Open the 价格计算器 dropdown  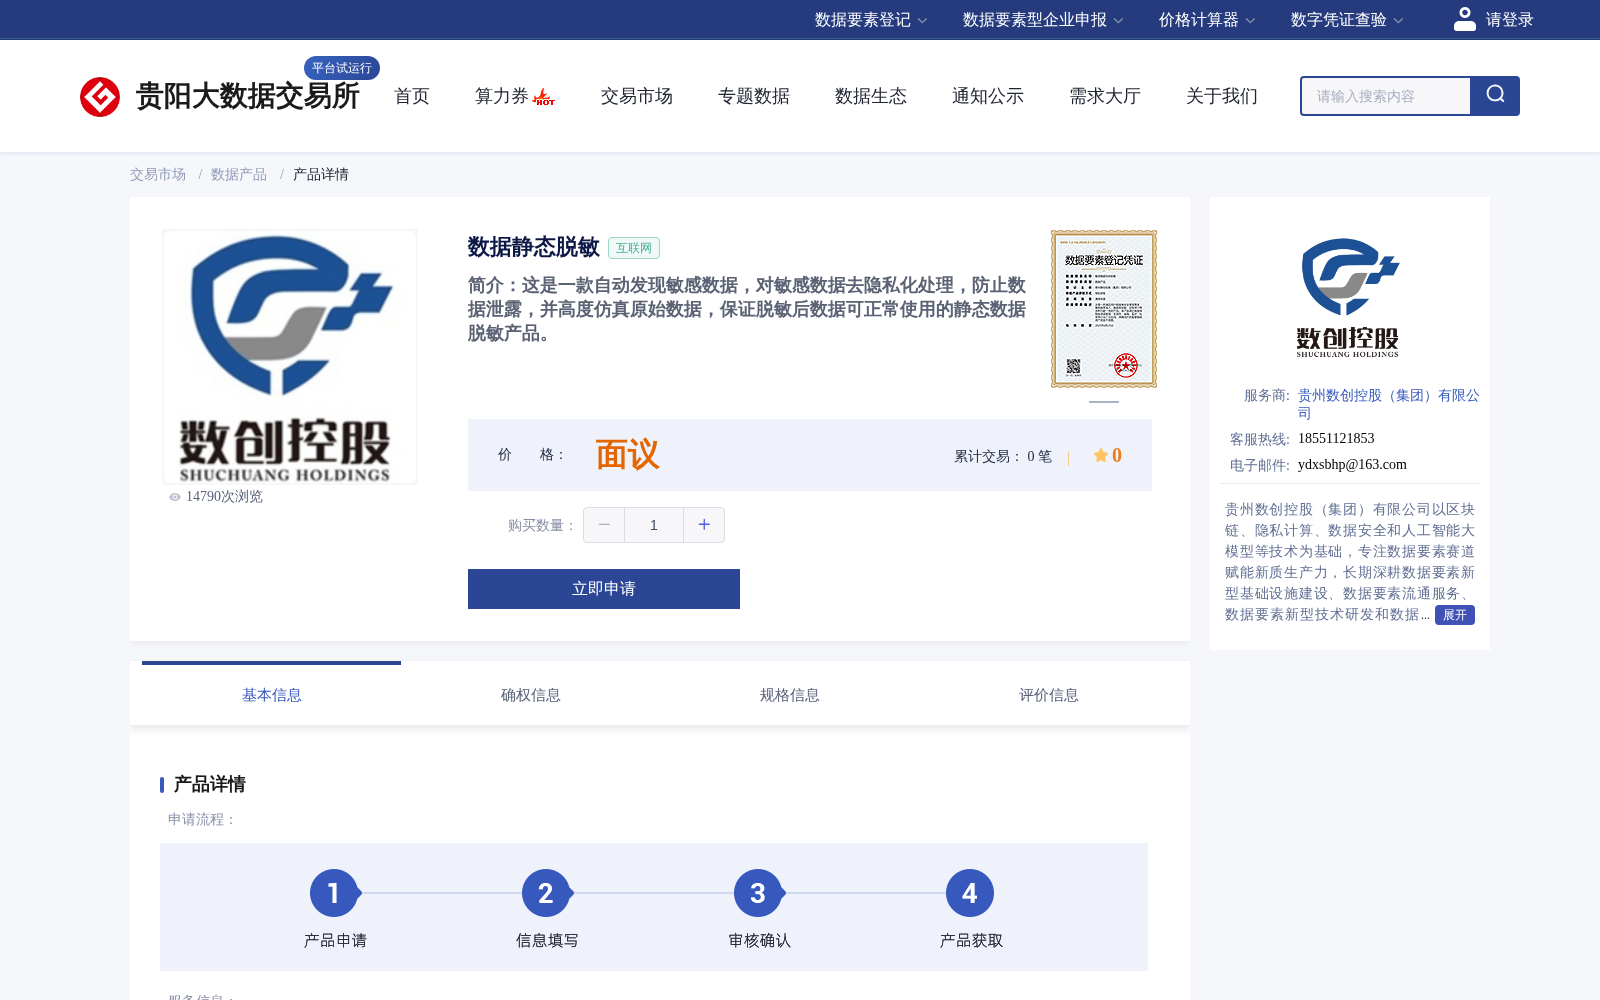(x=1207, y=20)
